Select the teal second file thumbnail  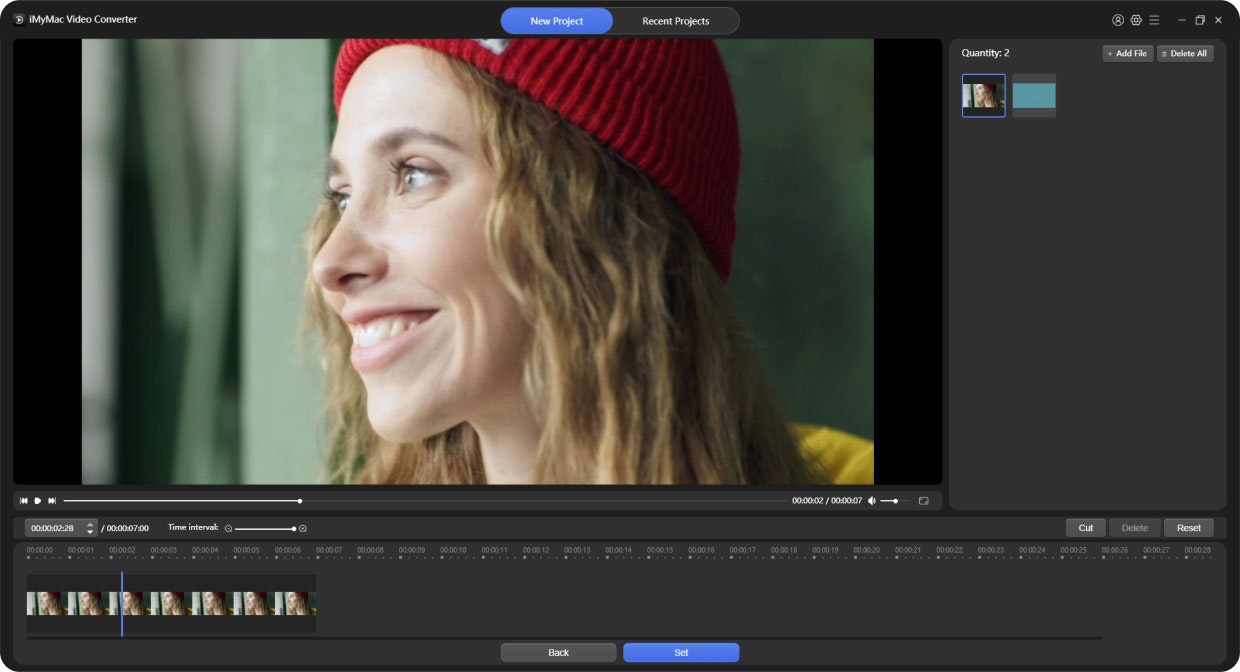coord(1034,95)
